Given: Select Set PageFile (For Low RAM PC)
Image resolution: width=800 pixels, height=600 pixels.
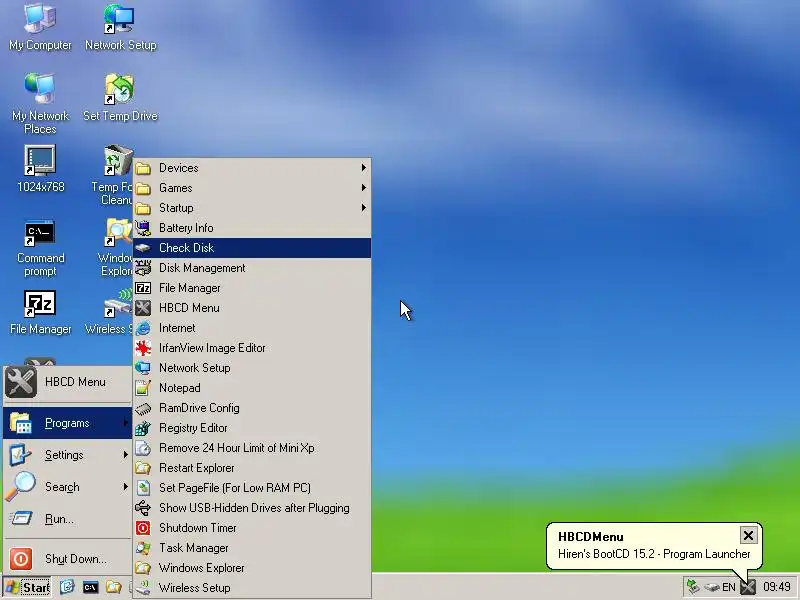Looking at the screenshot, I should click(x=252, y=488).
